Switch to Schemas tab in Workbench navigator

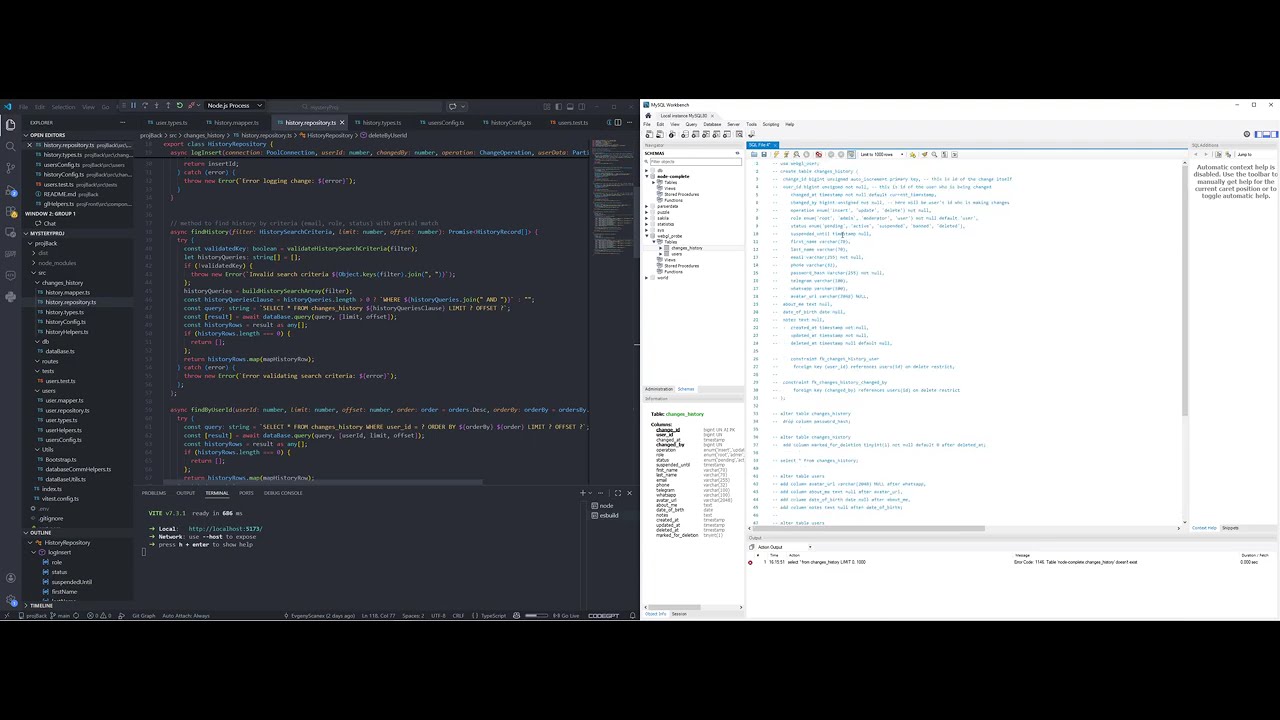[x=686, y=389]
